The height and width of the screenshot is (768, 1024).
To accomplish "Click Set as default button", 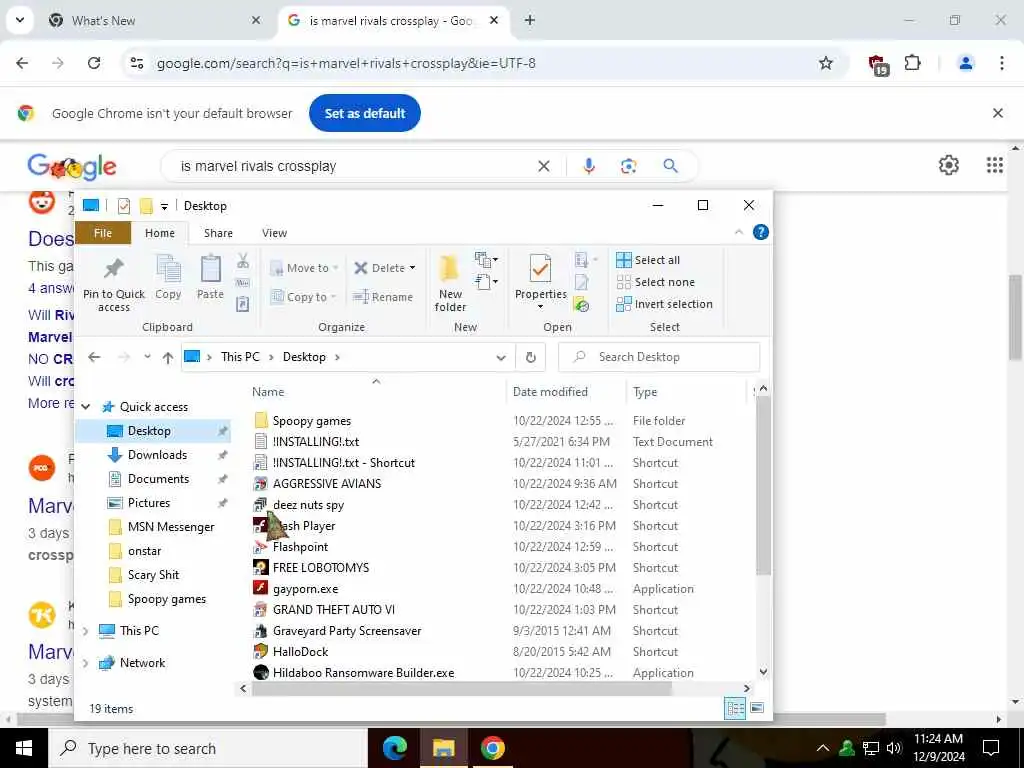I will tap(365, 113).
